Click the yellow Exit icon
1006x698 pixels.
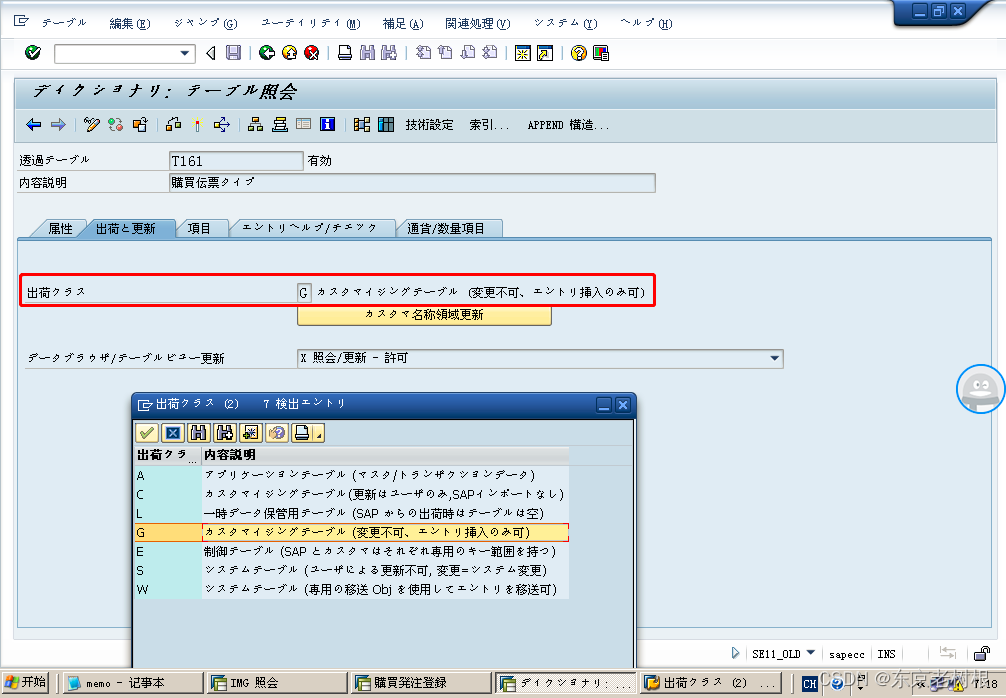(289, 53)
